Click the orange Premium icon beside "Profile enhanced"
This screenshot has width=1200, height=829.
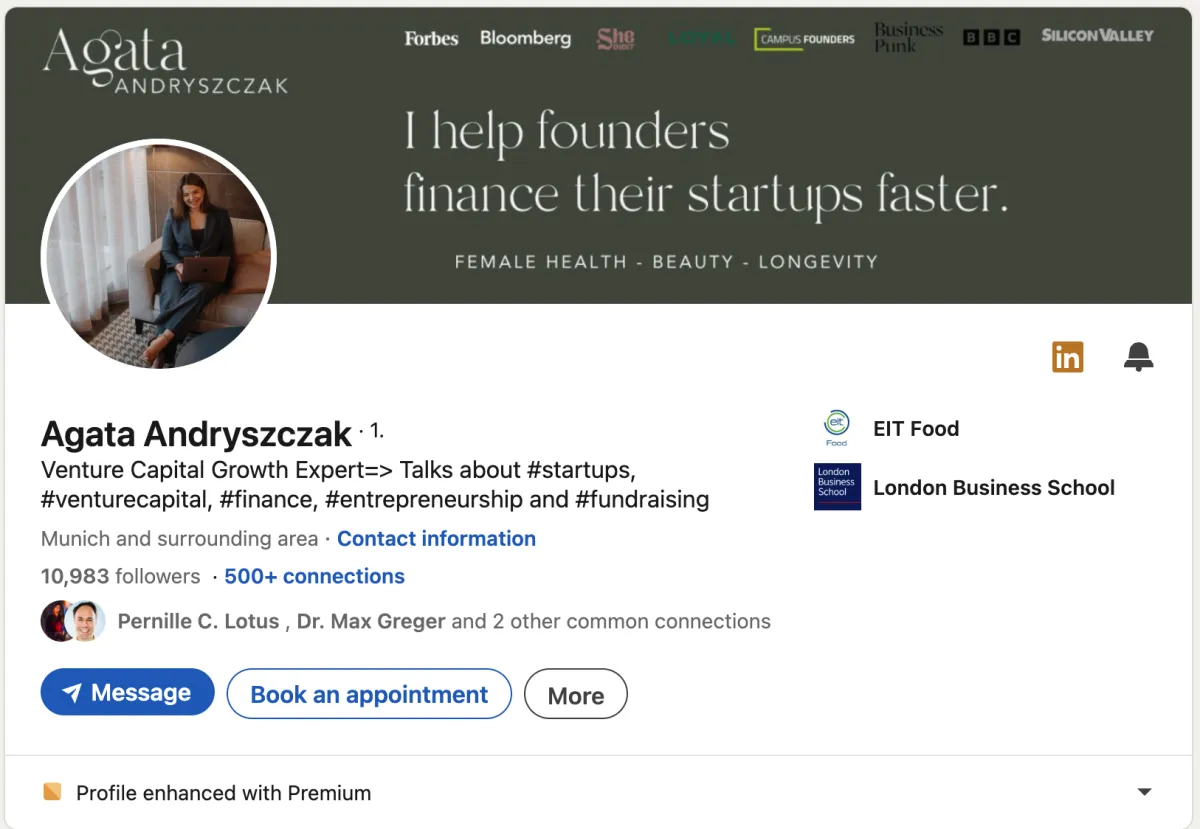point(52,792)
